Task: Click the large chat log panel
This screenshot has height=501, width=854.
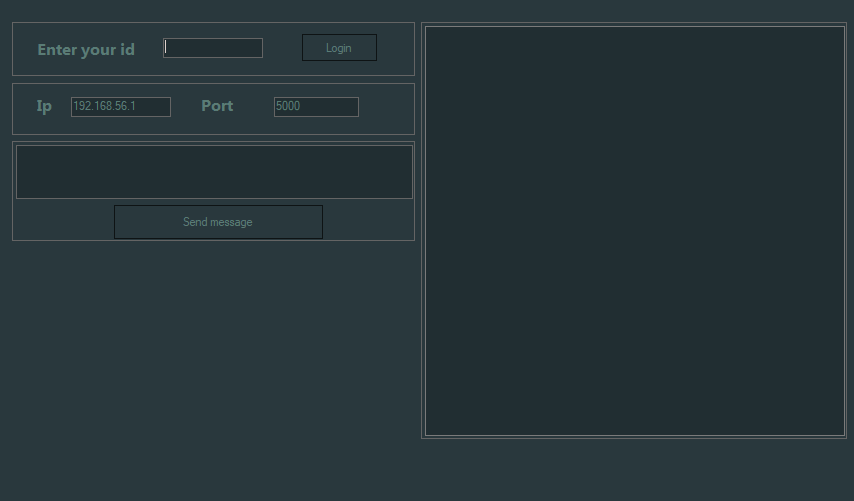Action: coord(635,231)
